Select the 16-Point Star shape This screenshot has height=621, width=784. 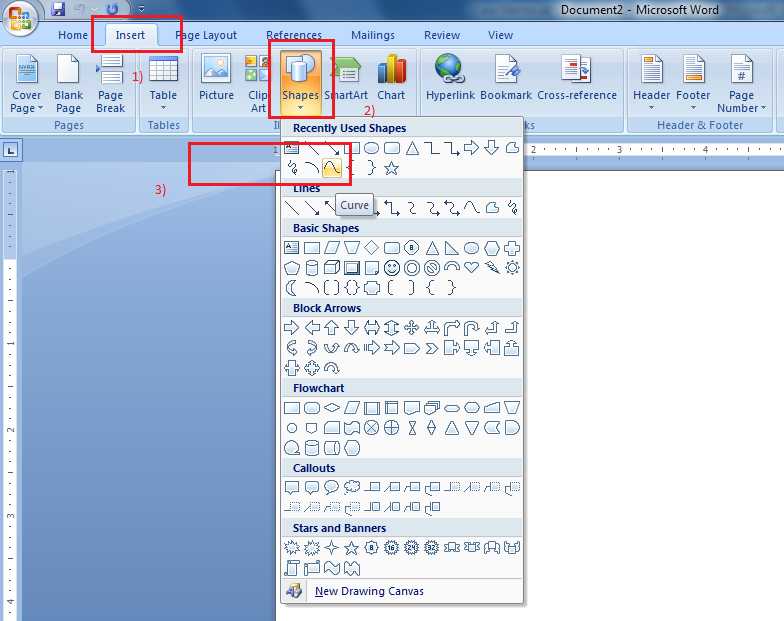click(392, 548)
